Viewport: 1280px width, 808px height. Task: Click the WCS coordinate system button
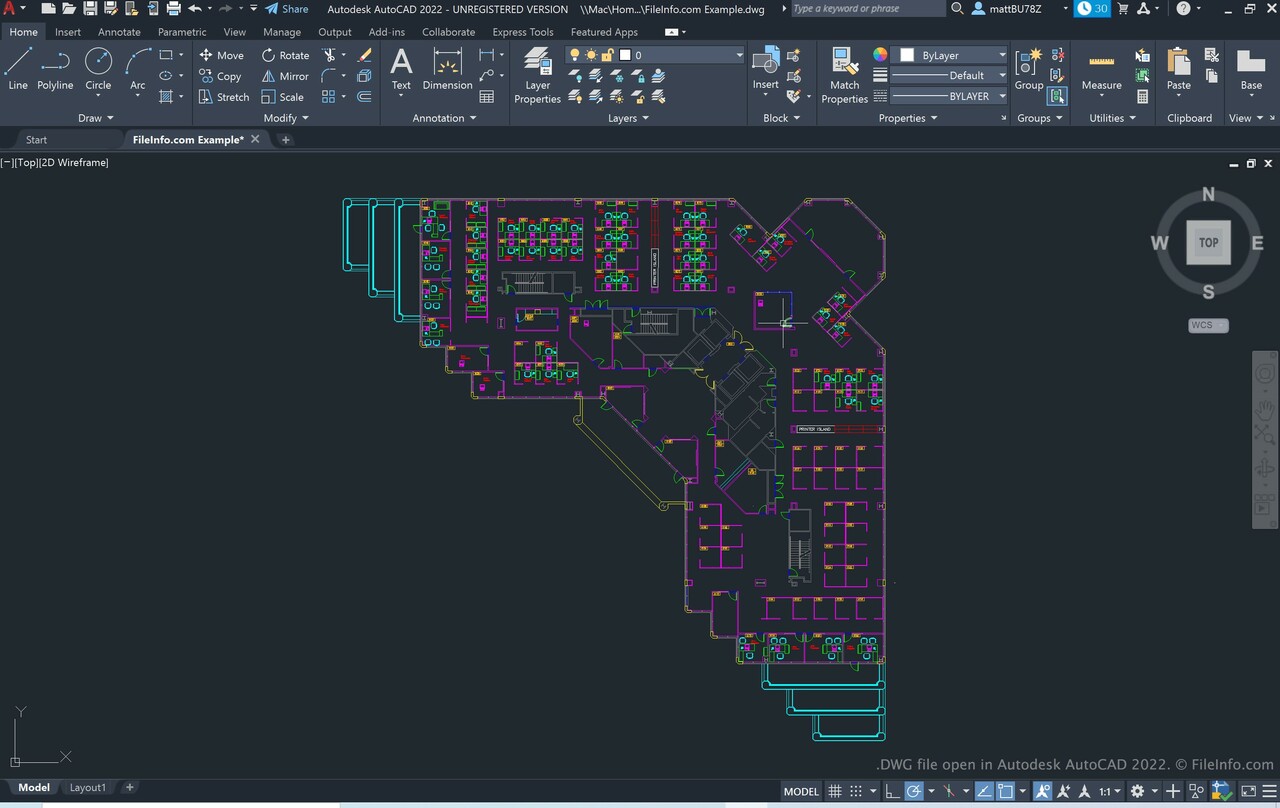pyautogui.click(x=1208, y=325)
